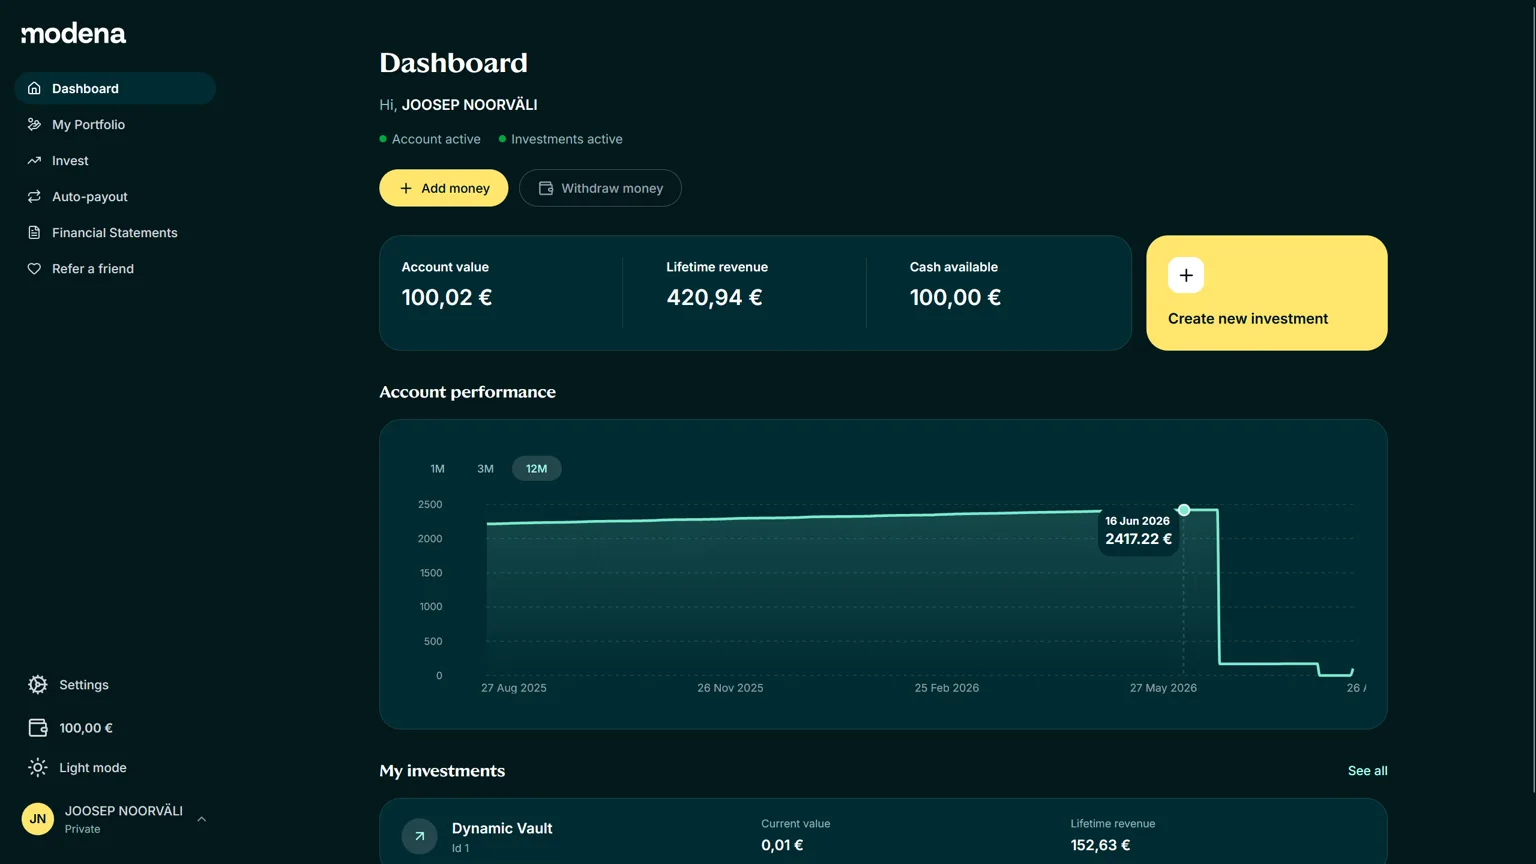Click the sidebar wallet balance 100,00 €
The image size is (1536, 864).
pos(86,728)
